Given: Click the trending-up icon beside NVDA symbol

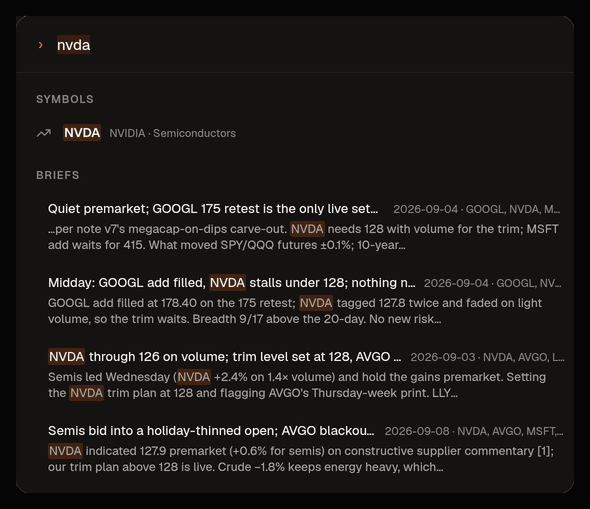Looking at the screenshot, I should (44, 133).
